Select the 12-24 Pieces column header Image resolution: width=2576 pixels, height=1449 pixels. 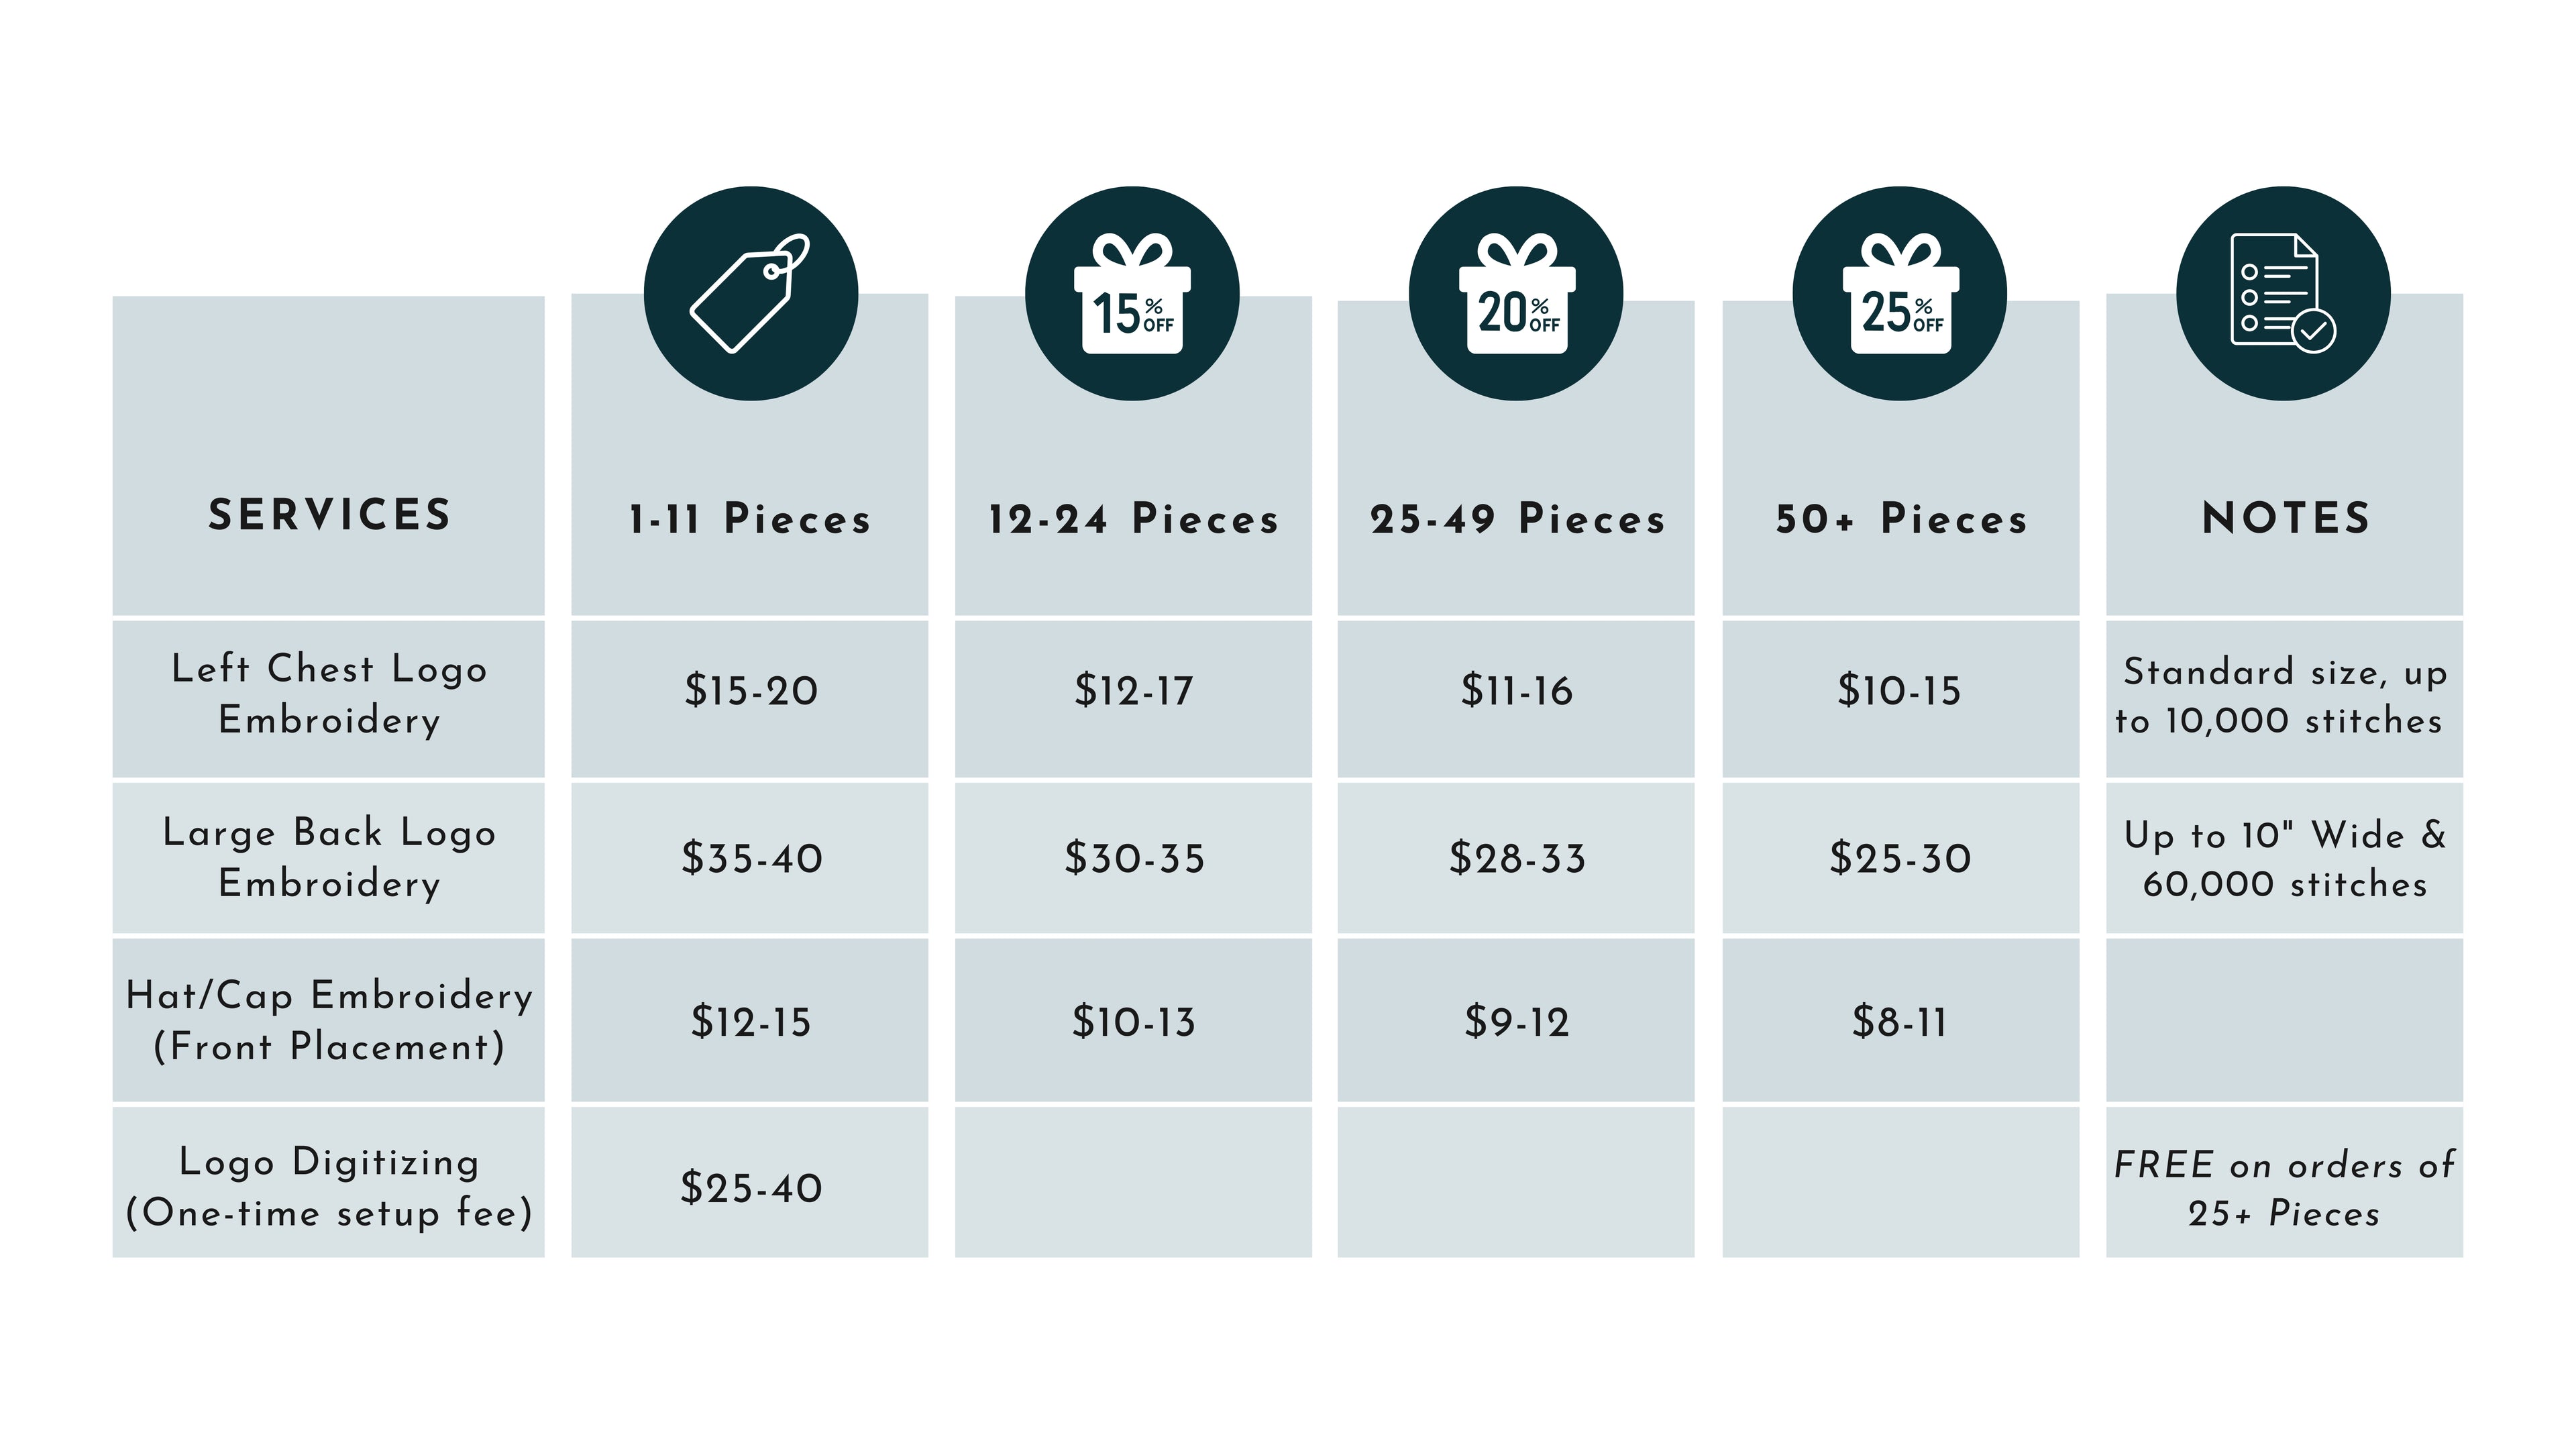pyautogui.click(x=1133, y=519)
